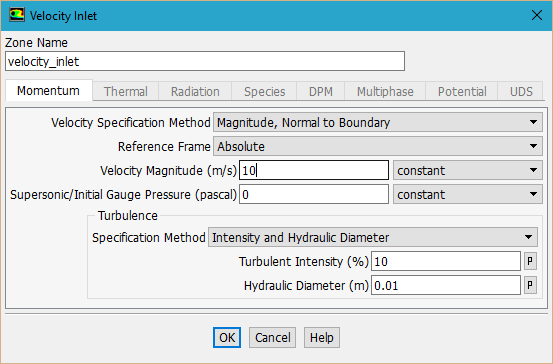
Task: Click the Zone Name text field
Action: click(205, 61)
